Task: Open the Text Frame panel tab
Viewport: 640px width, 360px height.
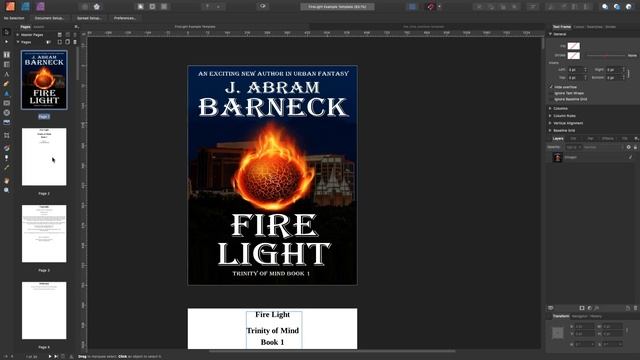Action: 562,27
